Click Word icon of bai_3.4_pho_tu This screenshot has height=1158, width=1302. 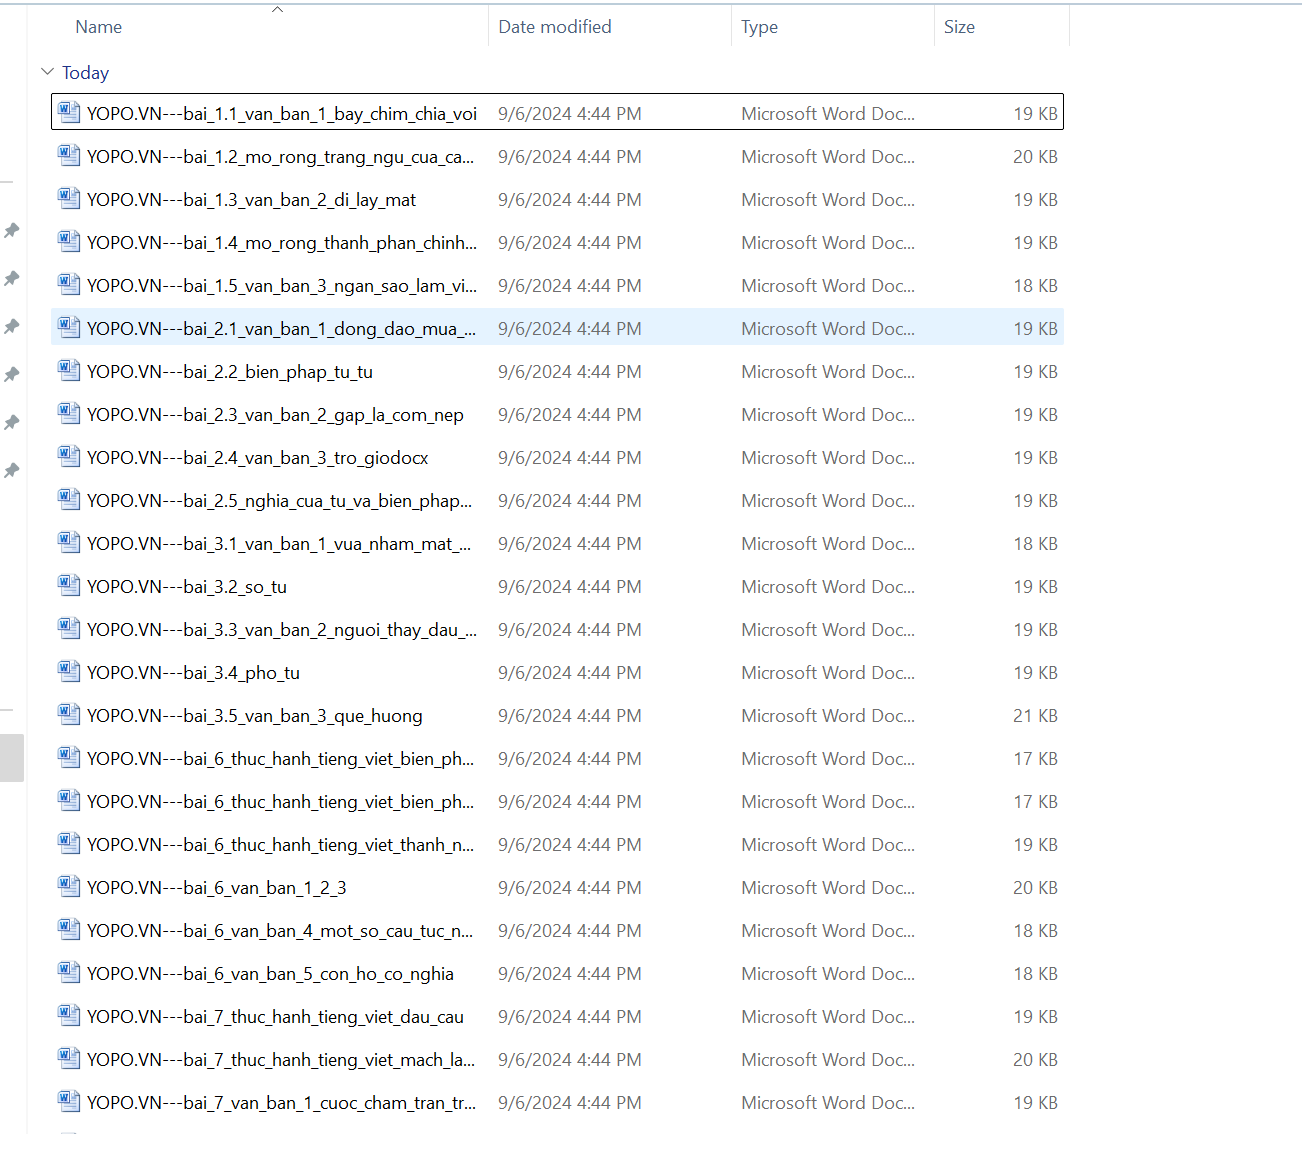click(69, 671)
